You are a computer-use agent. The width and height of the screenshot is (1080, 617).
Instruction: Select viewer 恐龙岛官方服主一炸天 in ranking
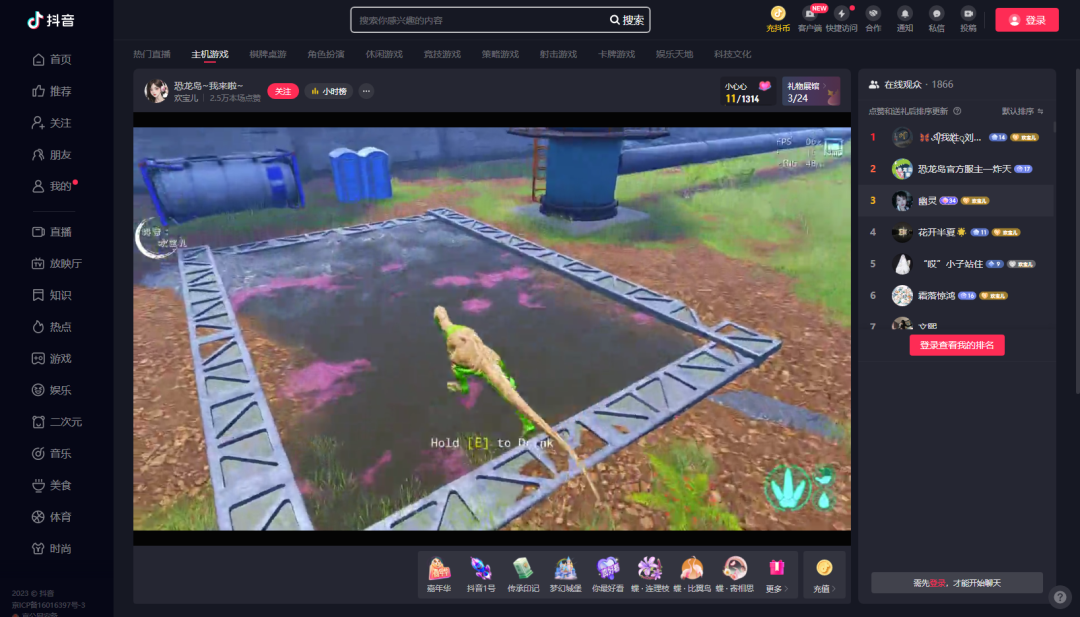pos(956,169)
